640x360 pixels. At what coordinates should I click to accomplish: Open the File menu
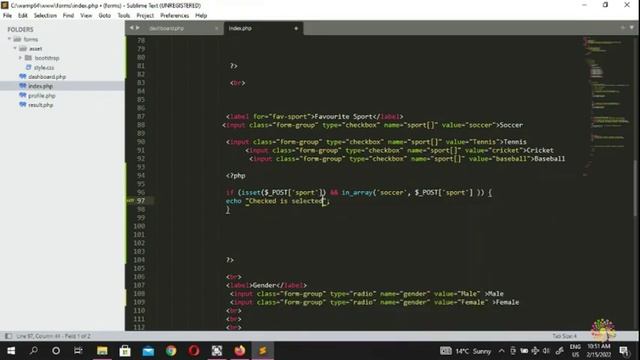point(7,16)
